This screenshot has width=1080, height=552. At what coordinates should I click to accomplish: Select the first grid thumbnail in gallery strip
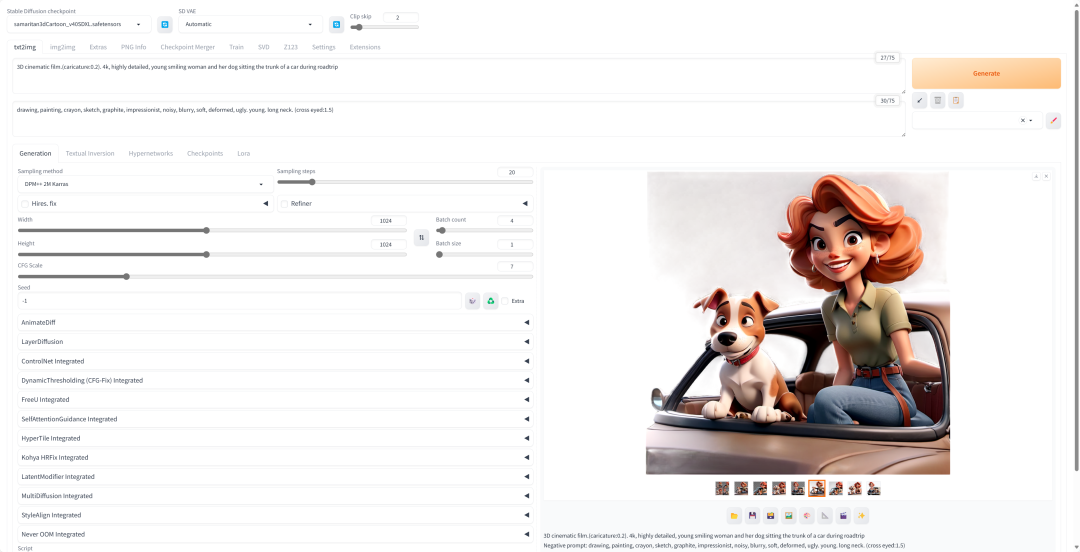pyautogui.click(x=722, y=488)
